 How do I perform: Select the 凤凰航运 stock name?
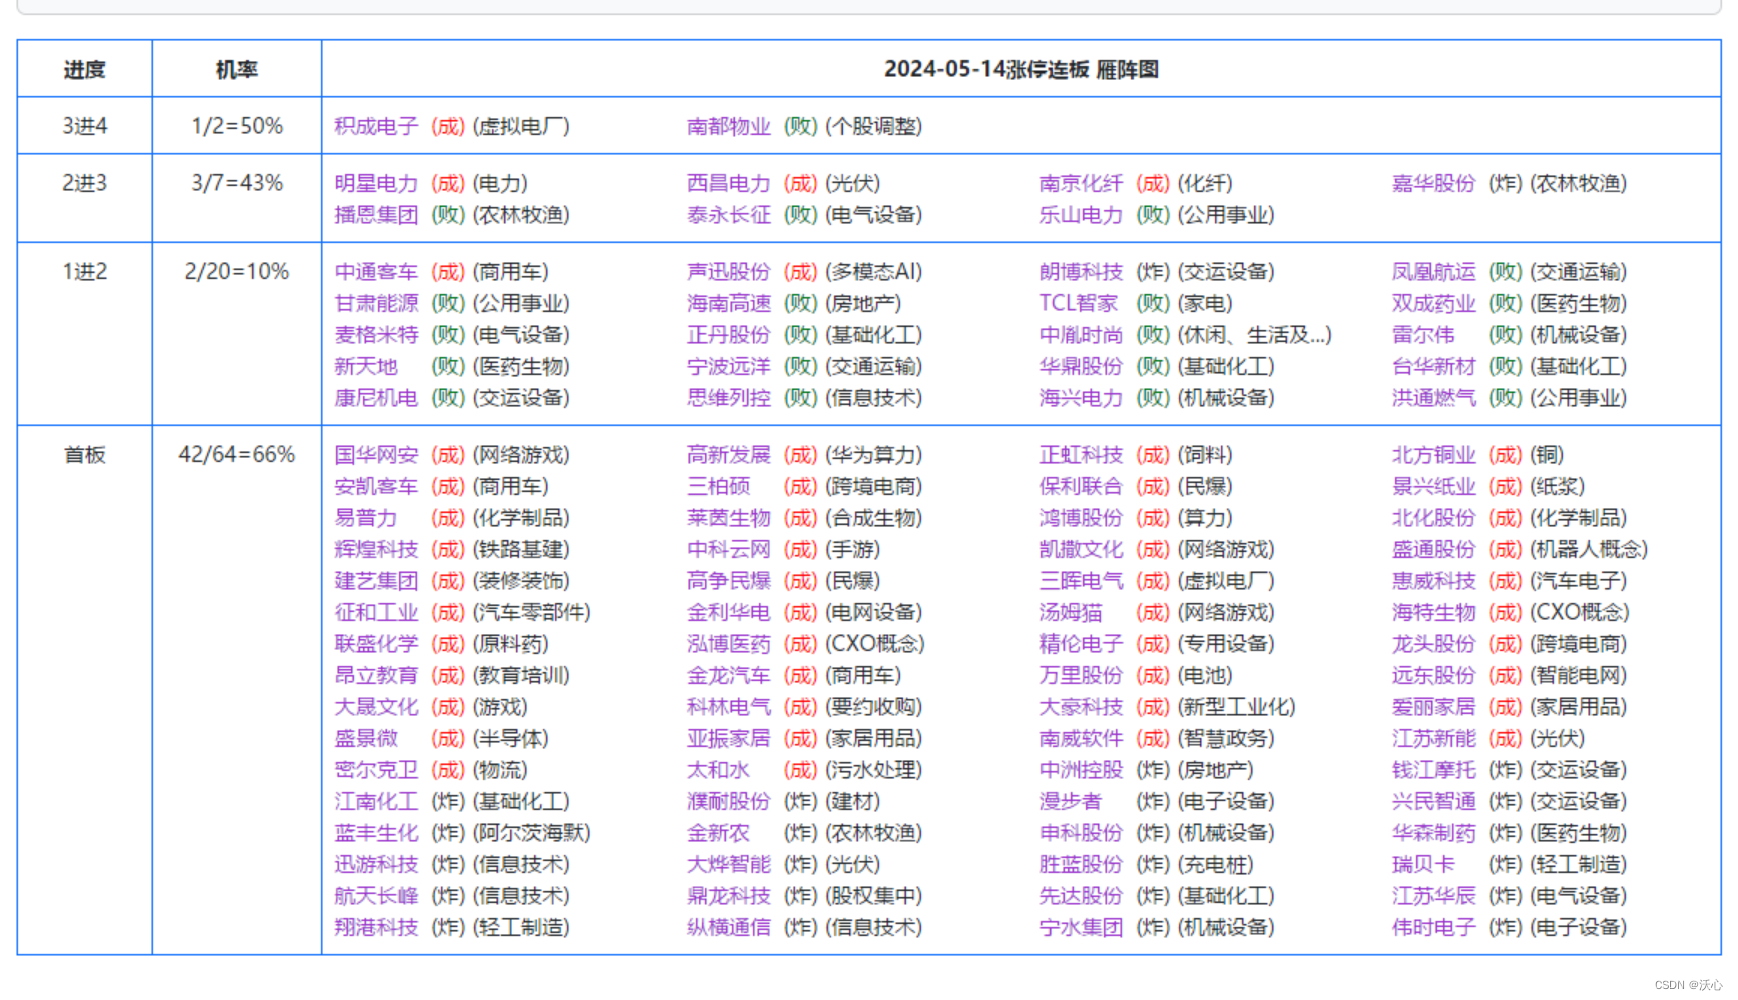tap(1434, 272)
